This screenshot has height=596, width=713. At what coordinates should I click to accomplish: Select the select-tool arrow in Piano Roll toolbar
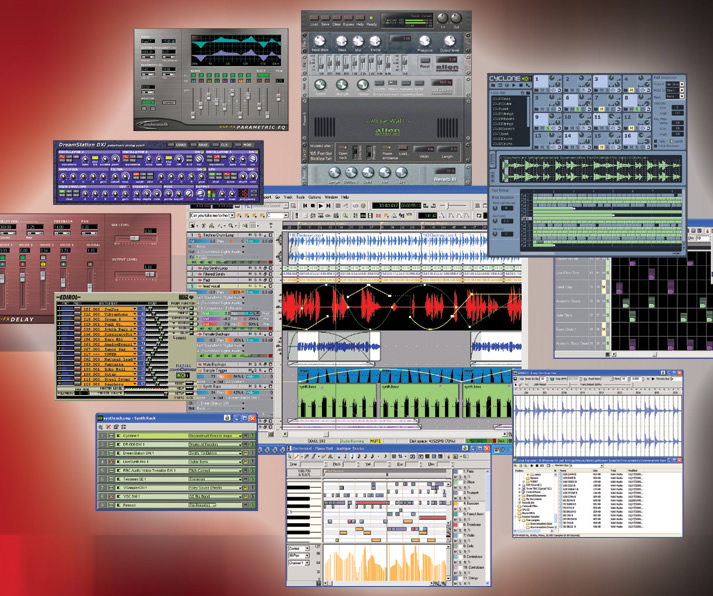click(290, 456)
